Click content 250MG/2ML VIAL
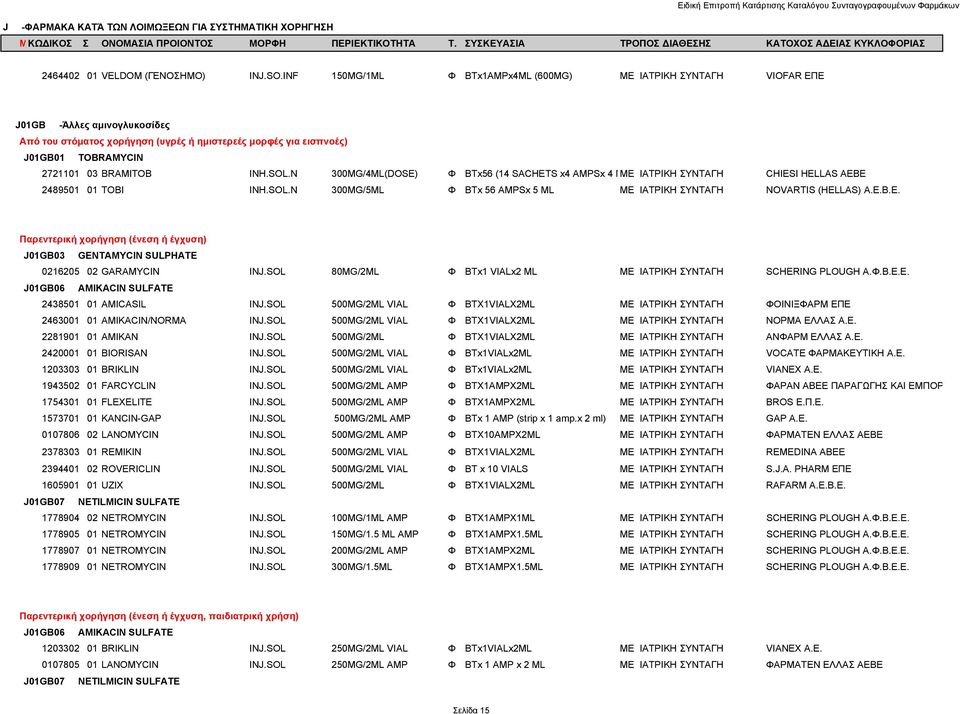960x714 pixels. click(369, 648)
